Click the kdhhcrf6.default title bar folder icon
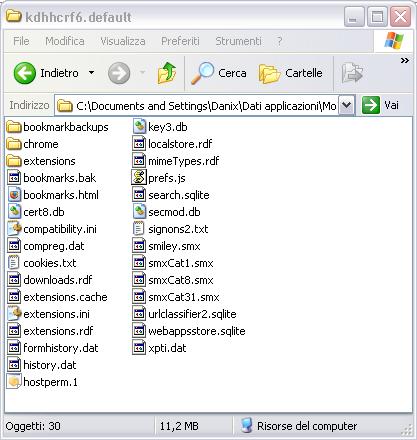417x440 pixels. click(14, 16)
